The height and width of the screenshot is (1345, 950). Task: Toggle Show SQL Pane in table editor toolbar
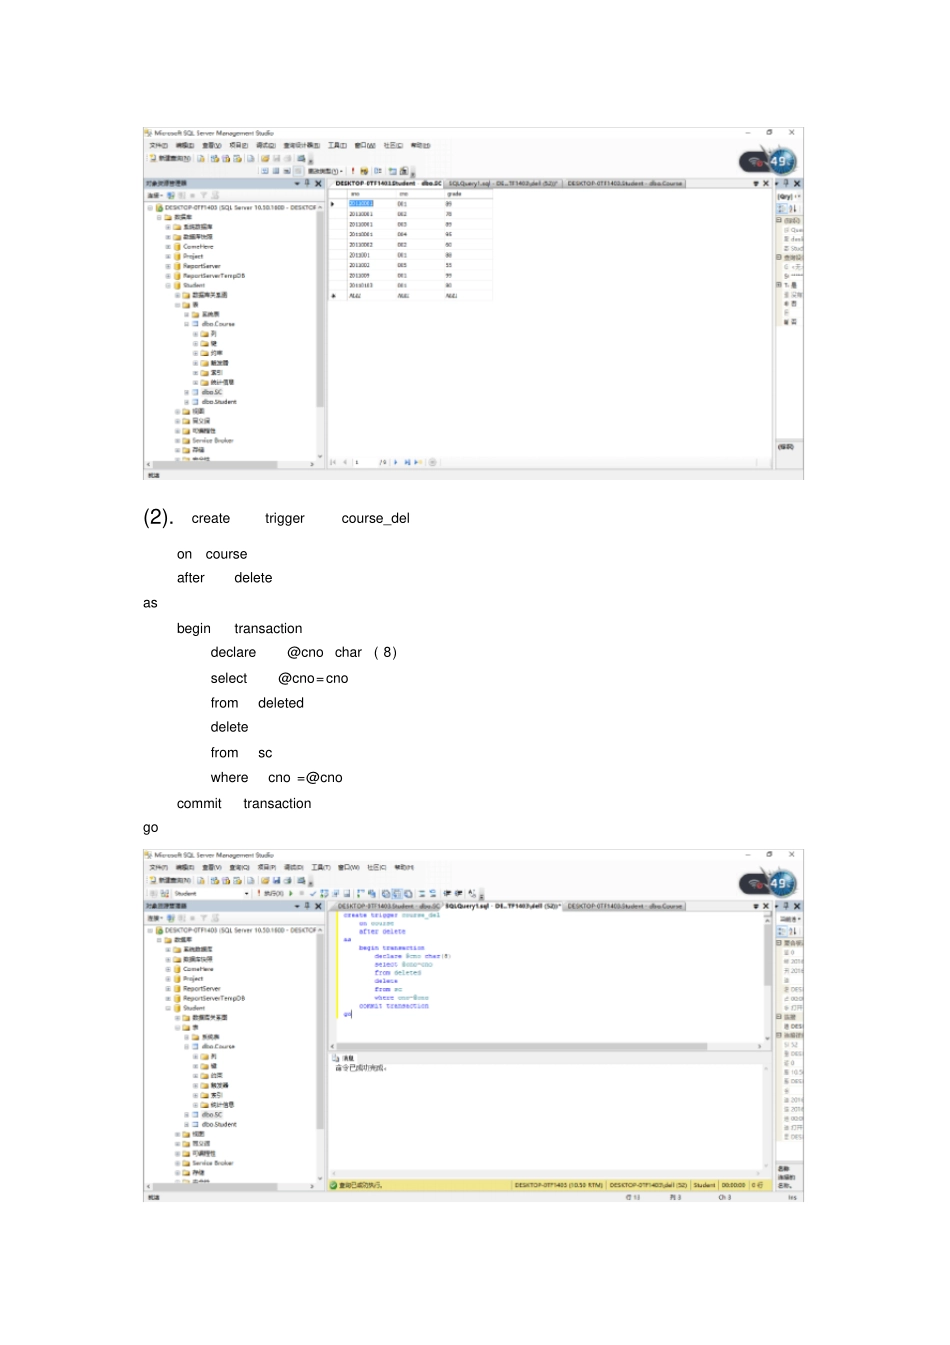(x=287, y=171)
